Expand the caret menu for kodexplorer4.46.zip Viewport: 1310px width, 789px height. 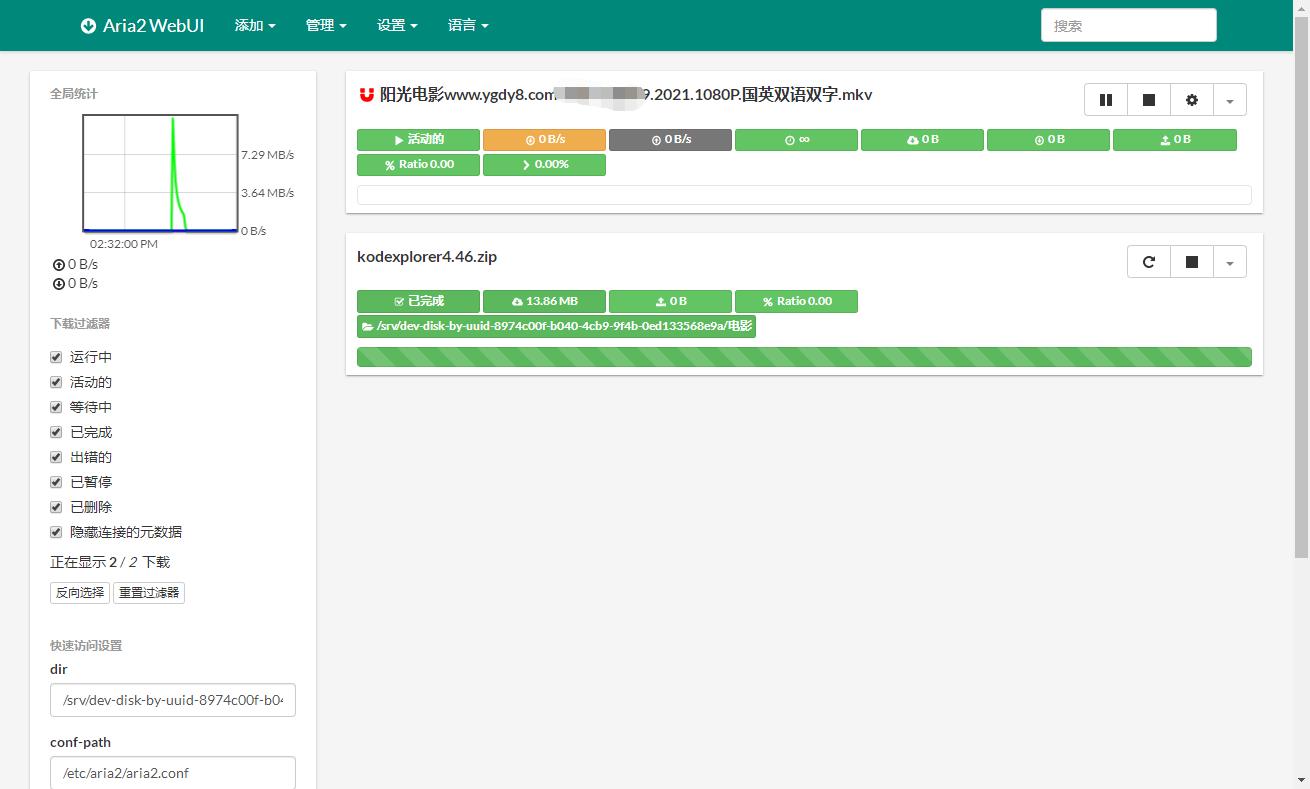[1229, 262]
